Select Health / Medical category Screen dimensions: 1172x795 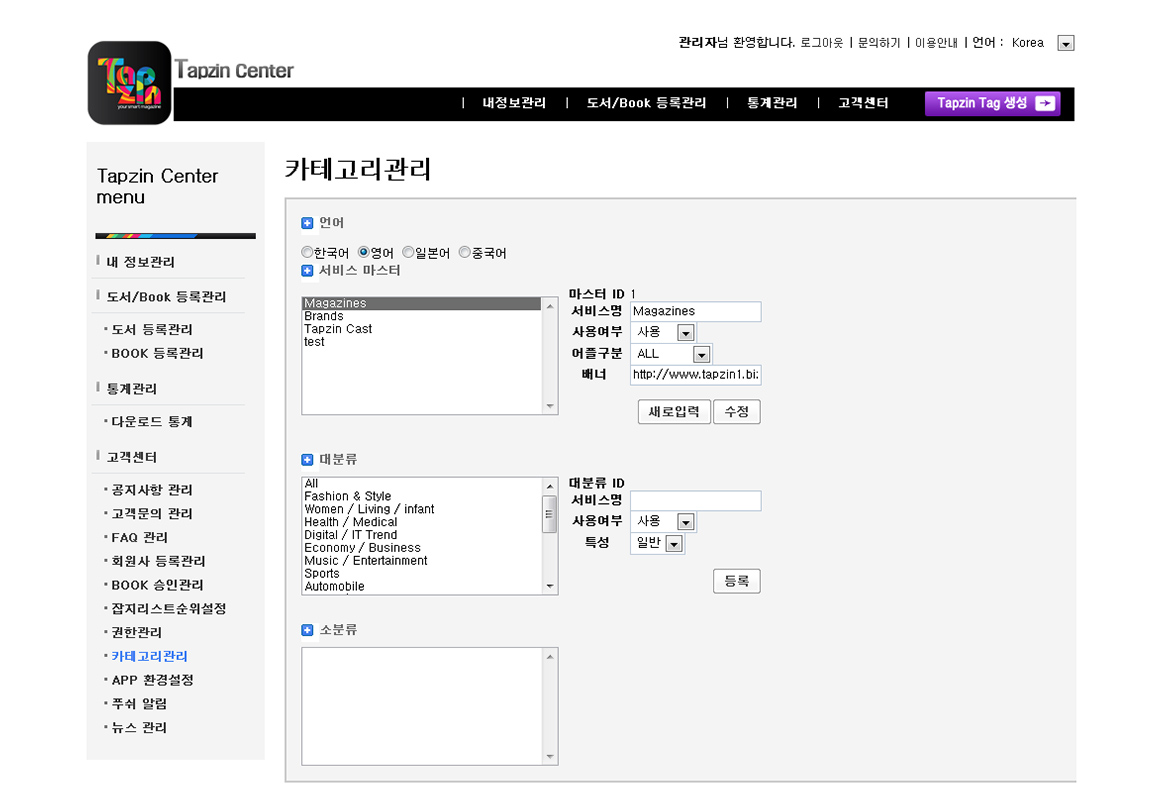(x=422, y=522)
